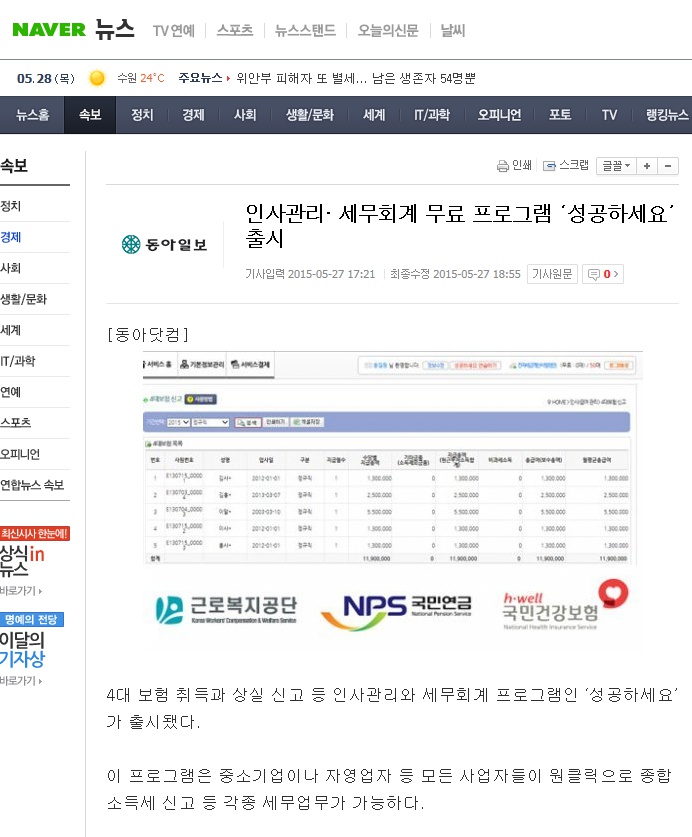Select 정치 tab in menu bar

coord(142,115)
